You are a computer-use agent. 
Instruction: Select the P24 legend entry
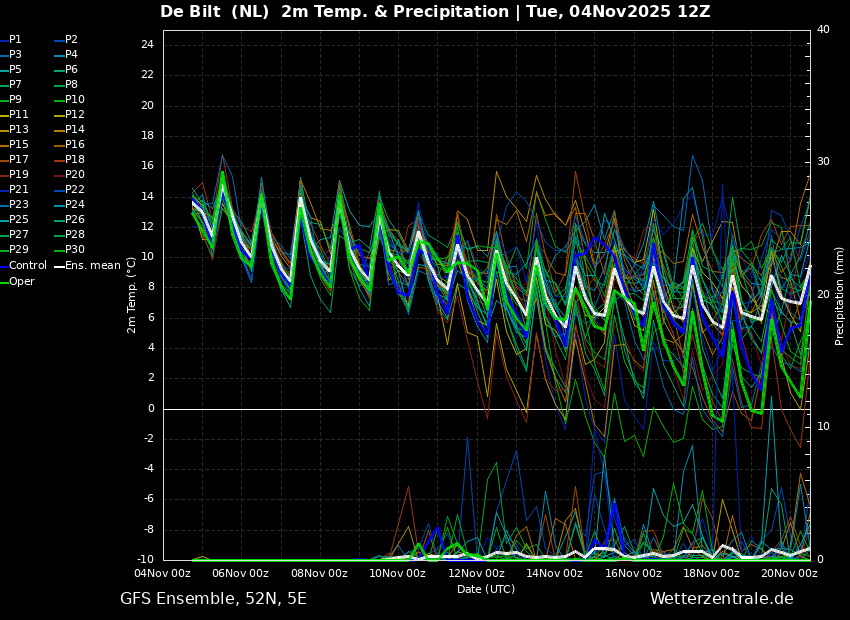click(75, 205)
